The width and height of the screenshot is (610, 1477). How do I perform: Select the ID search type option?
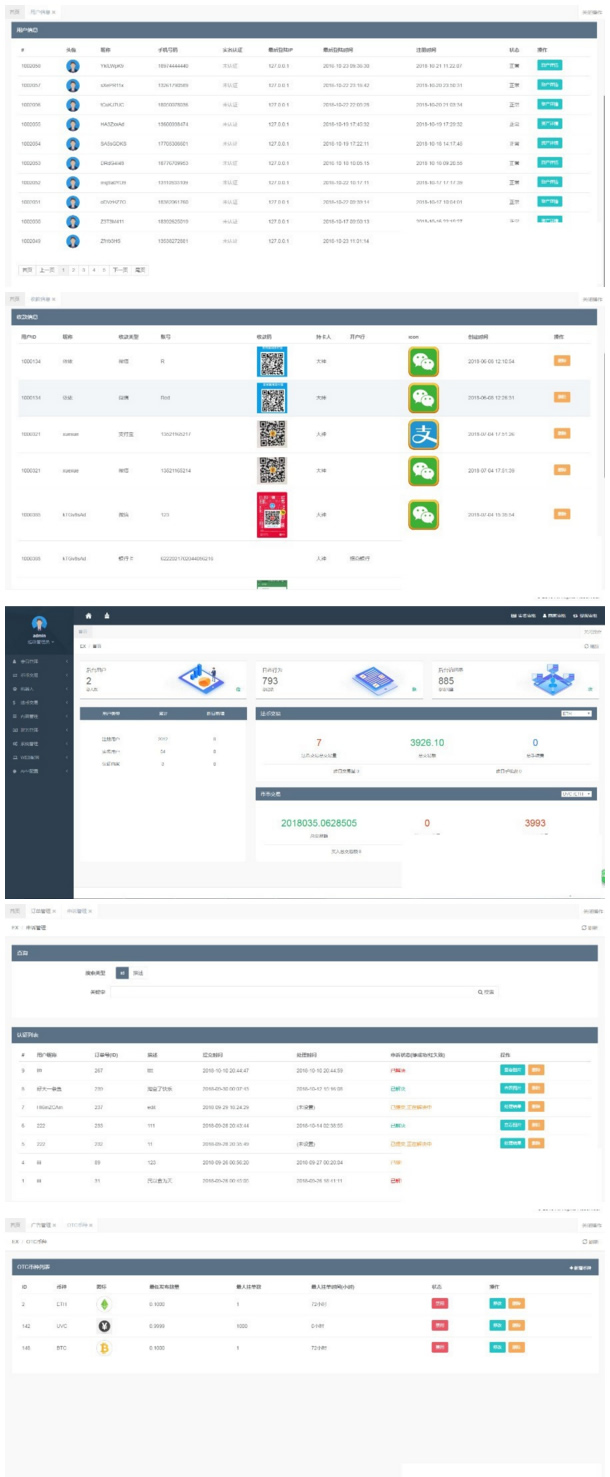tap(122, 971)
